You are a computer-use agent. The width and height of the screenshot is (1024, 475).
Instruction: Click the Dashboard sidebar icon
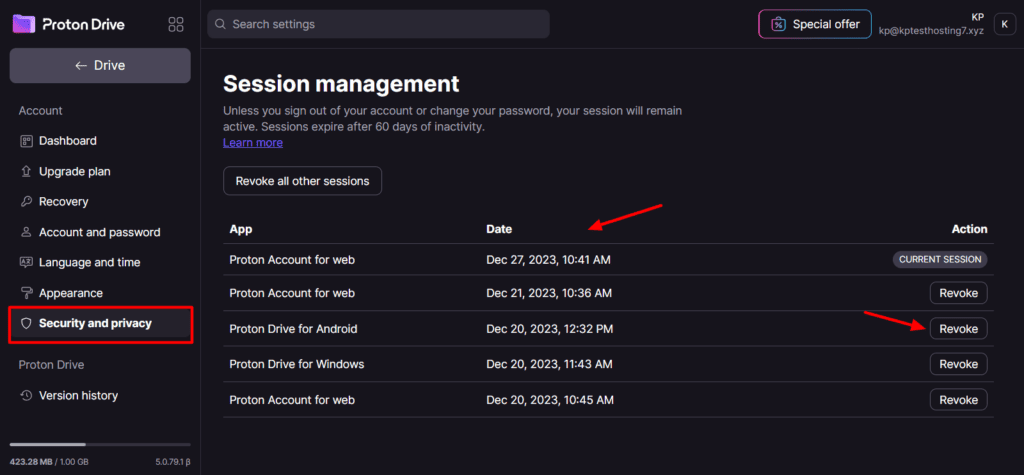click(27, 141)
